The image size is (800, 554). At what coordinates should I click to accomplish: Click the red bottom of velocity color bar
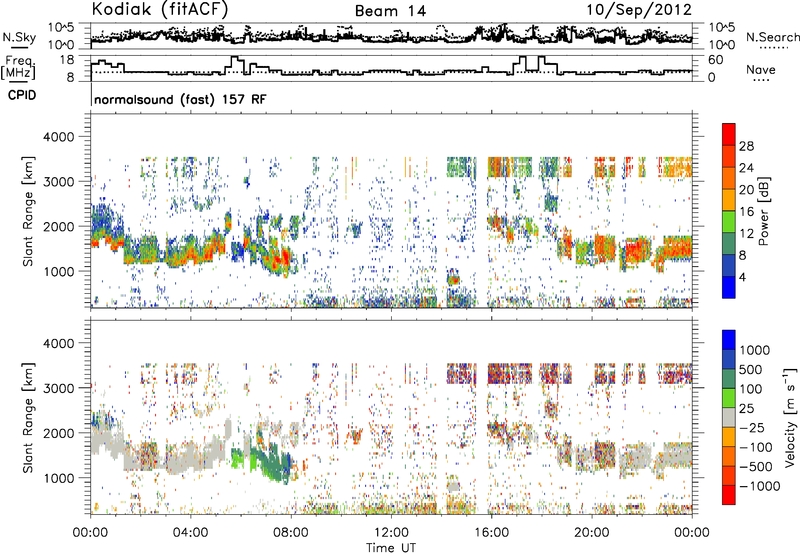tap(729, 495)
